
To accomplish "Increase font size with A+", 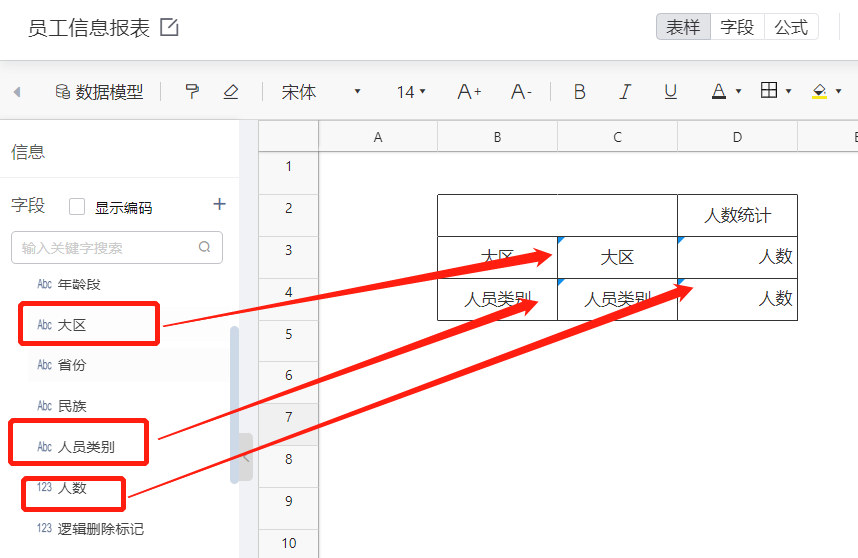I will coord(469,91).
